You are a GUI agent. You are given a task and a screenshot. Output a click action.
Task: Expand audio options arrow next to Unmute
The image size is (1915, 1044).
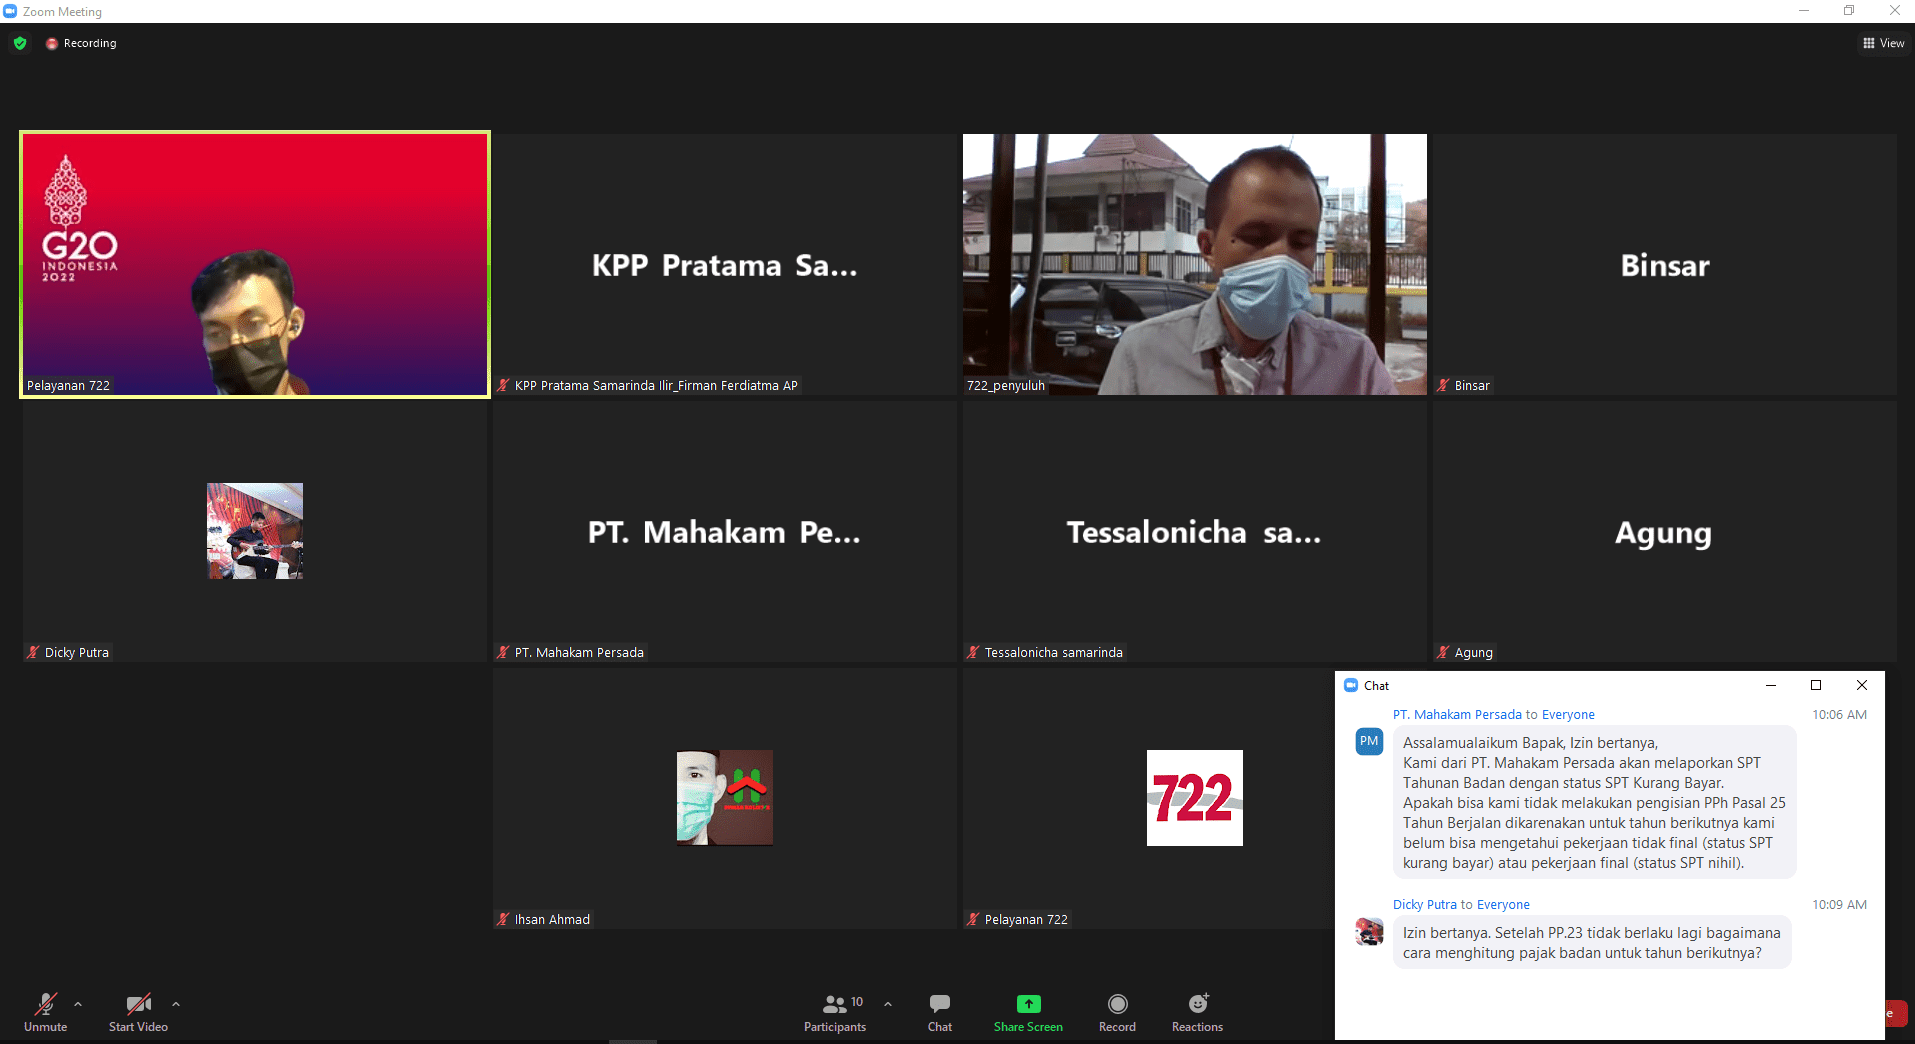[78, 1004]
